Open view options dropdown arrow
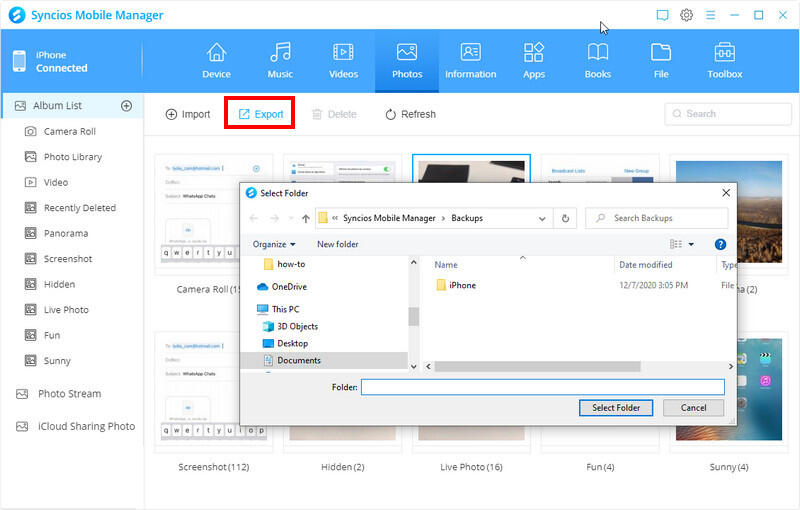 coord(691,244)
